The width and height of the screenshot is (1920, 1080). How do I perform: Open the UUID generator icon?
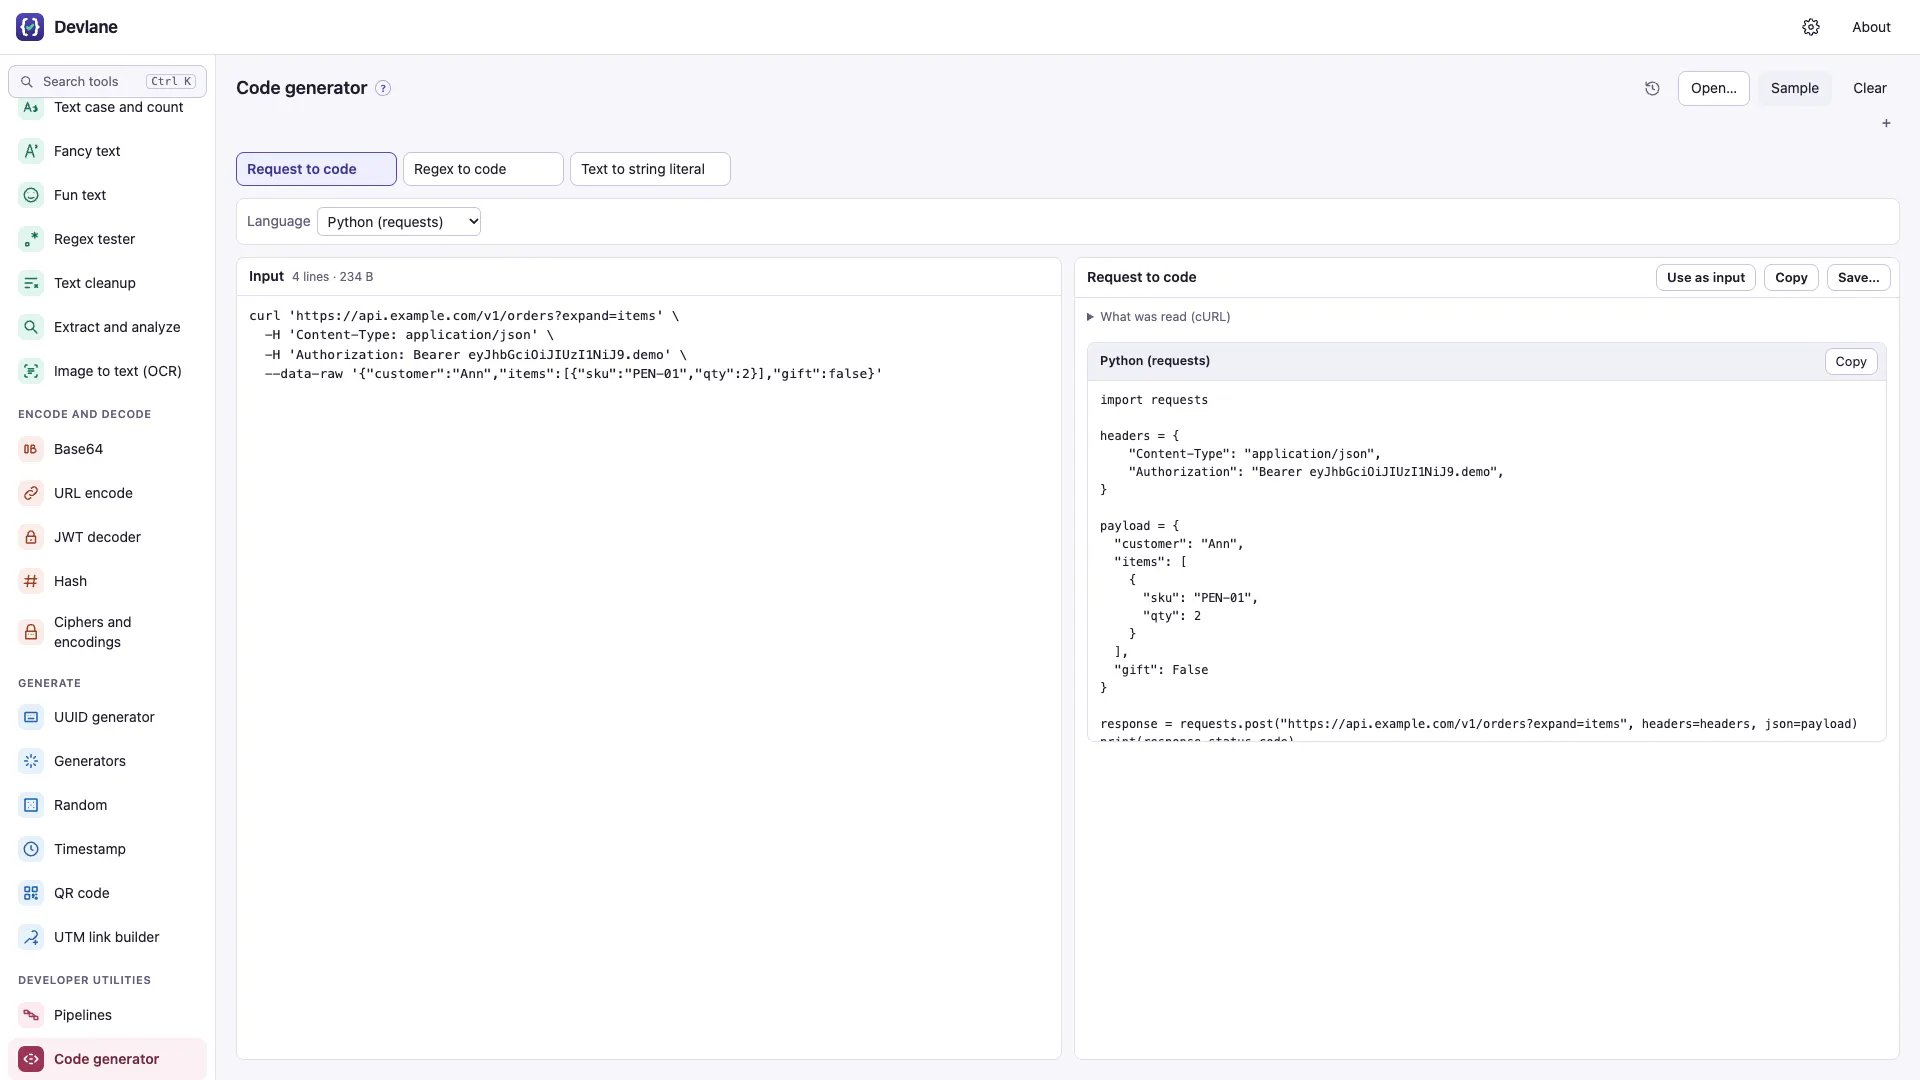coord(31,717)
